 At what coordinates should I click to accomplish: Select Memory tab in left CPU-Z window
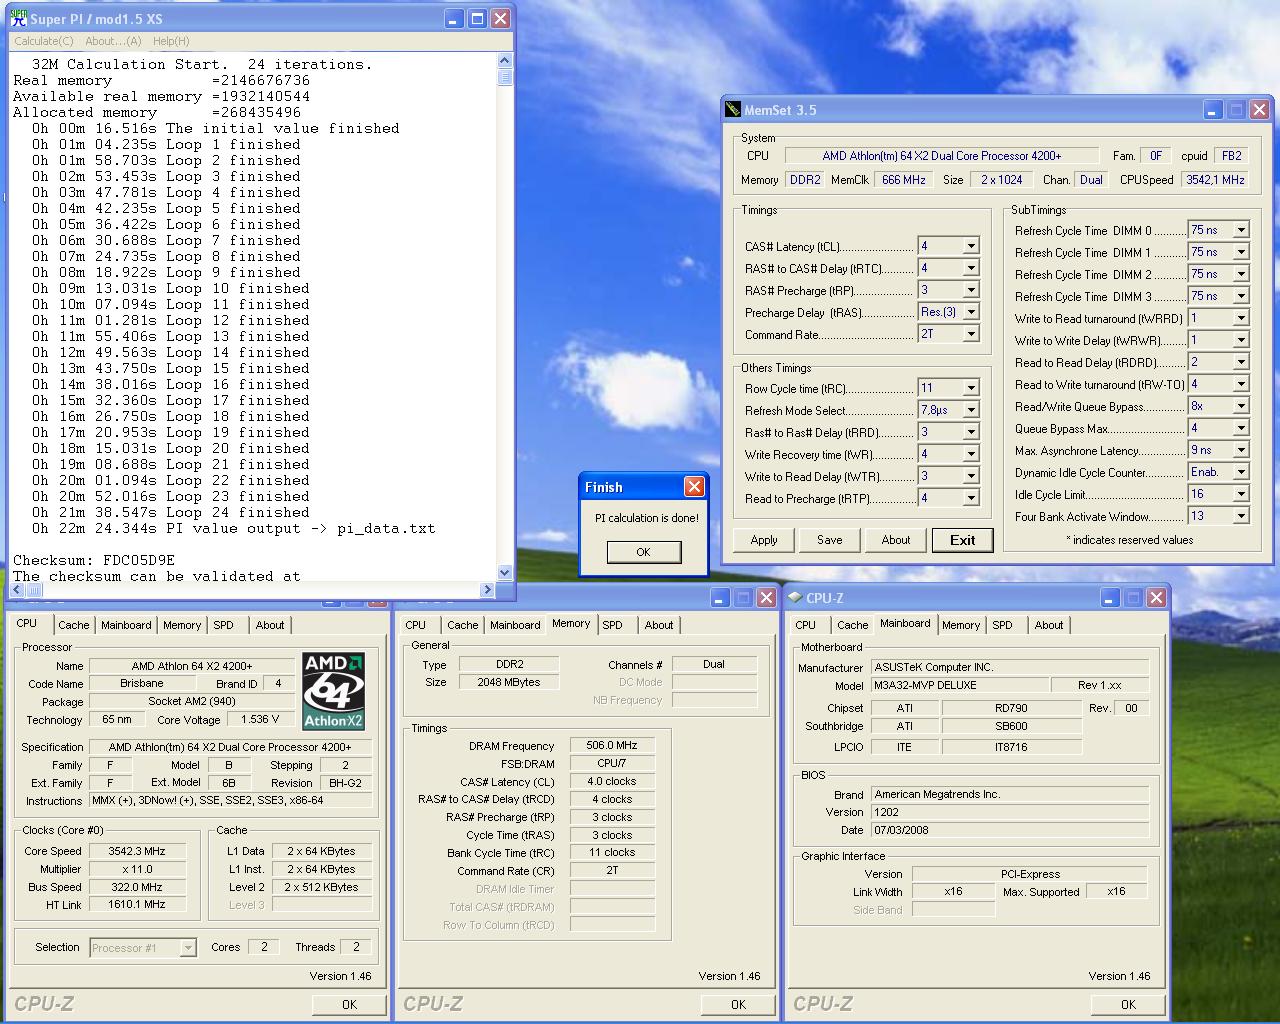point(182,625)
